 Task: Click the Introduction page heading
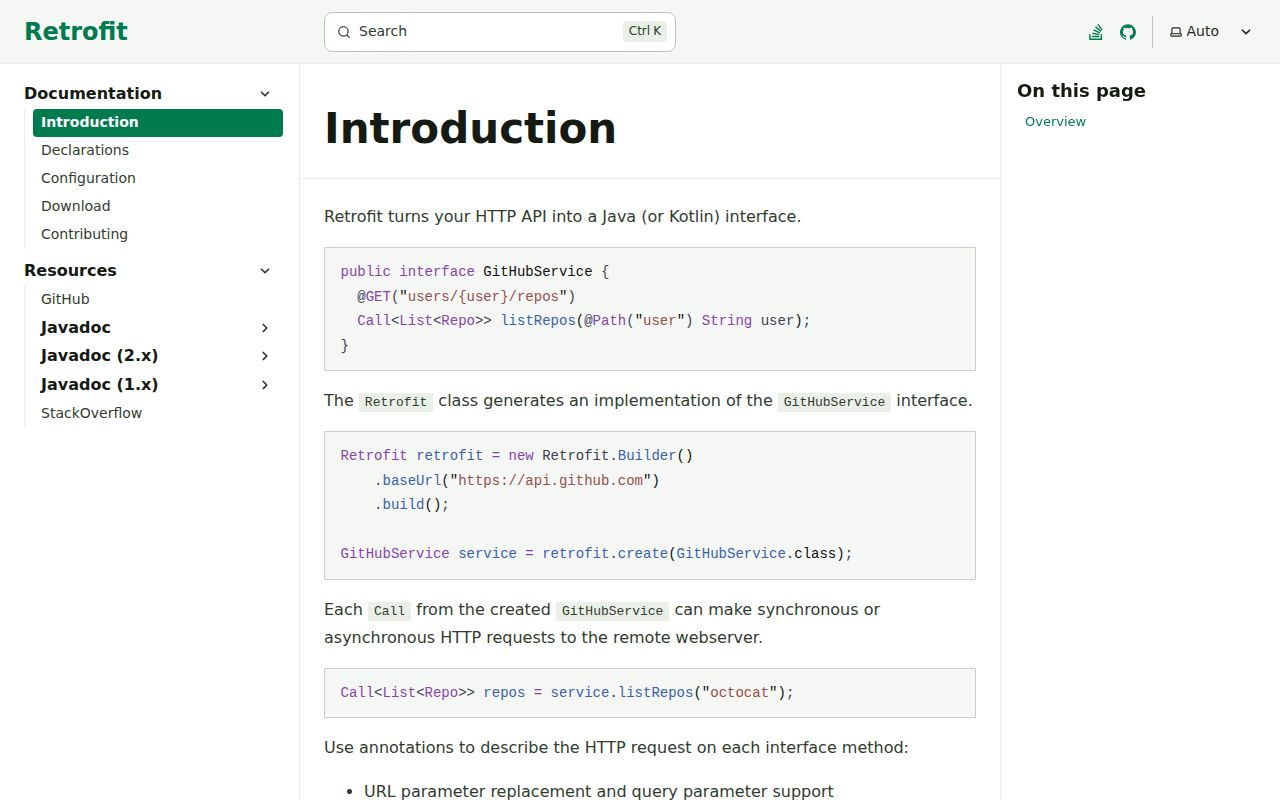[470, 128]
